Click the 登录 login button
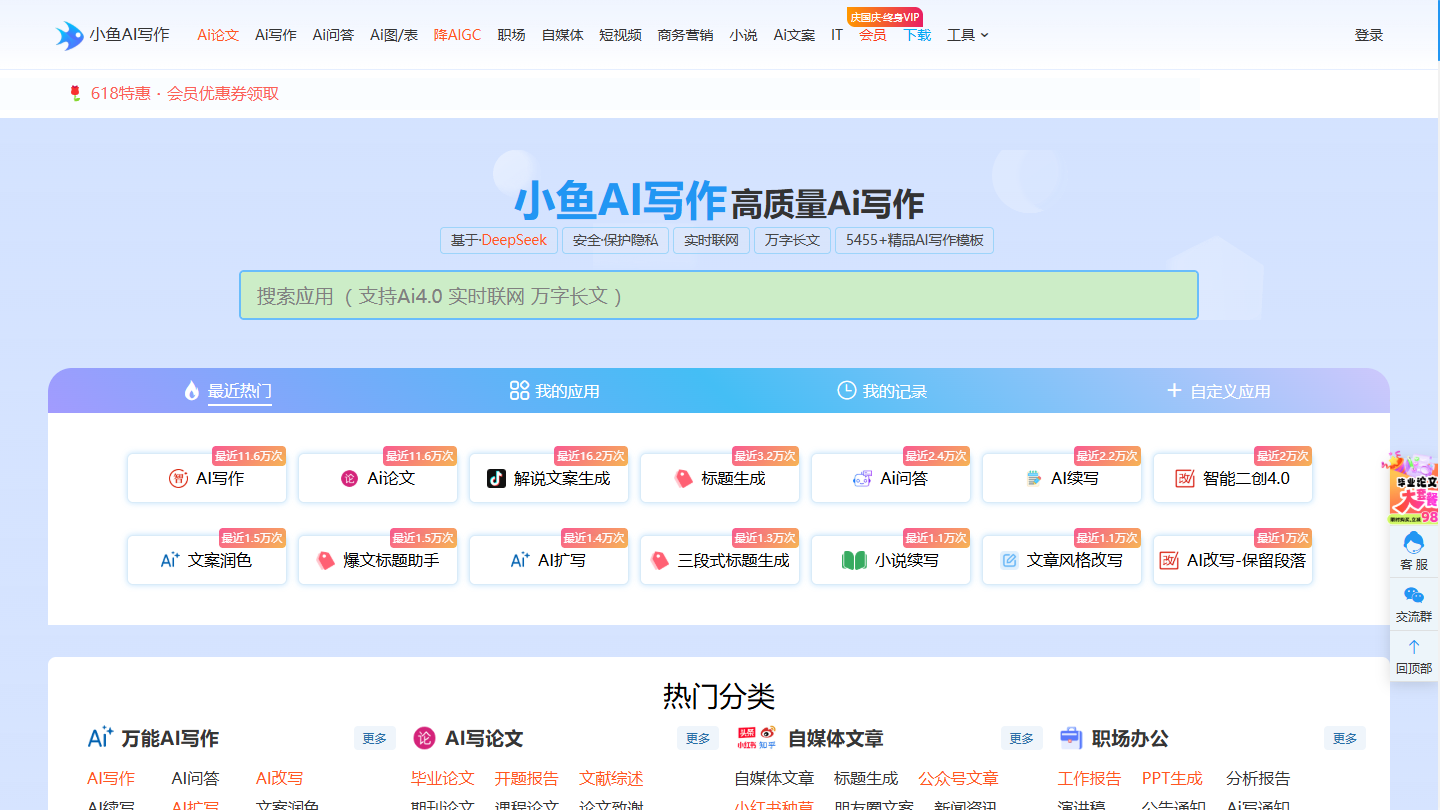 click(1369, 35)
